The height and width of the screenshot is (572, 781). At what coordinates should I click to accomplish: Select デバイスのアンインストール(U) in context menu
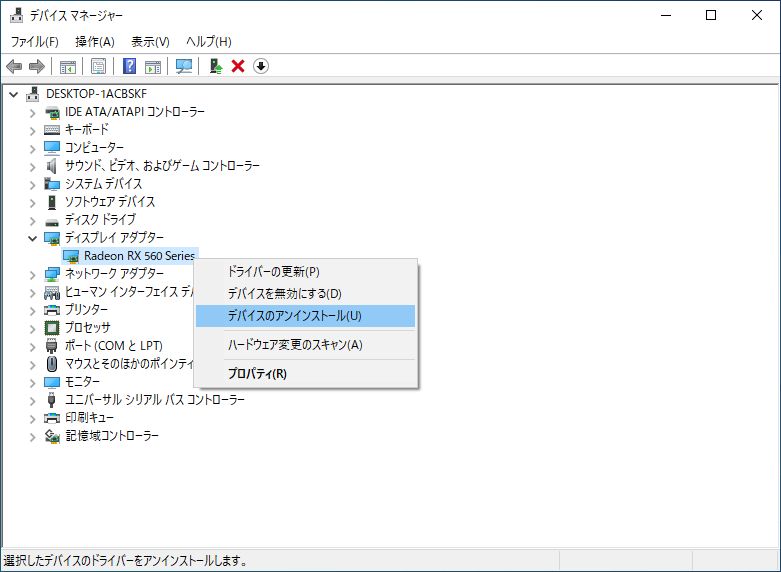(x=305, y=316)
